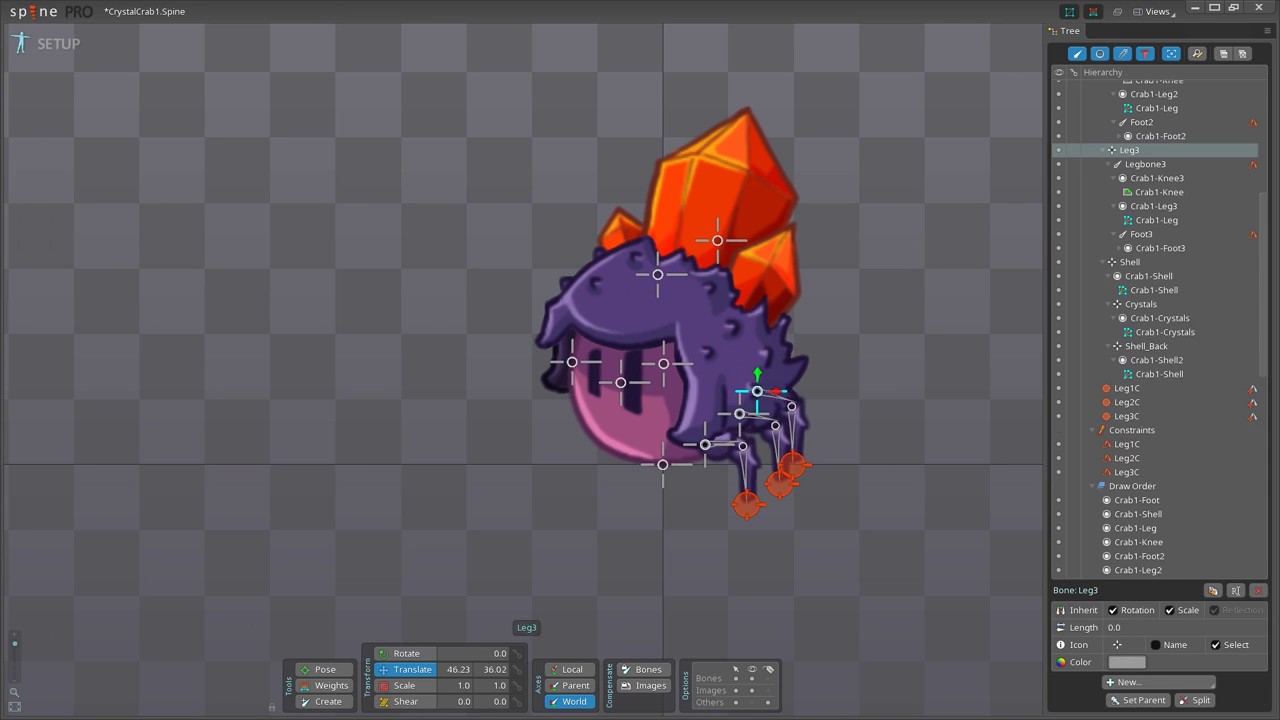Select the Shell_Back bone
The height and width of the screenshot is (720, 1280).
point(1146,346)
